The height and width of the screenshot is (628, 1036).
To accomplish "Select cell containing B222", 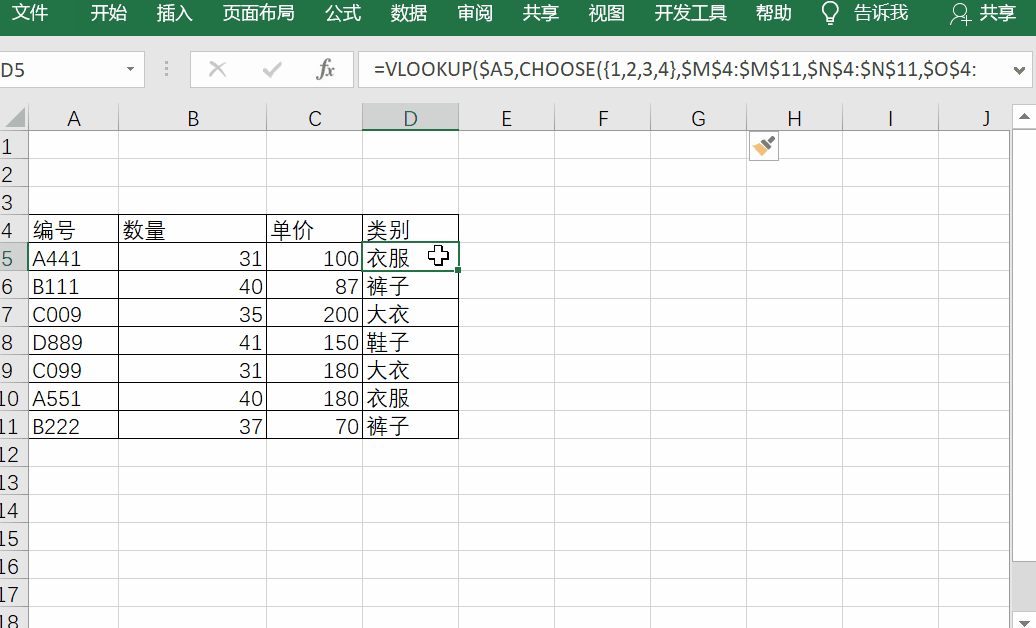I will tap(73, 426).
